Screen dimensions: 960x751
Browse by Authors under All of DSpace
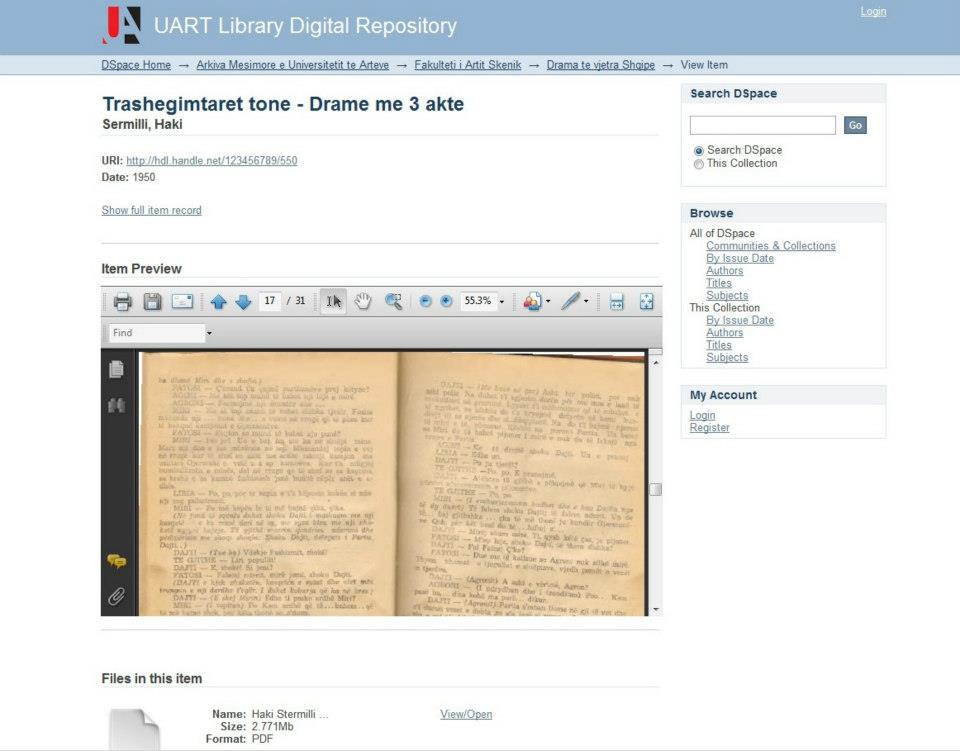coord(724,271)
